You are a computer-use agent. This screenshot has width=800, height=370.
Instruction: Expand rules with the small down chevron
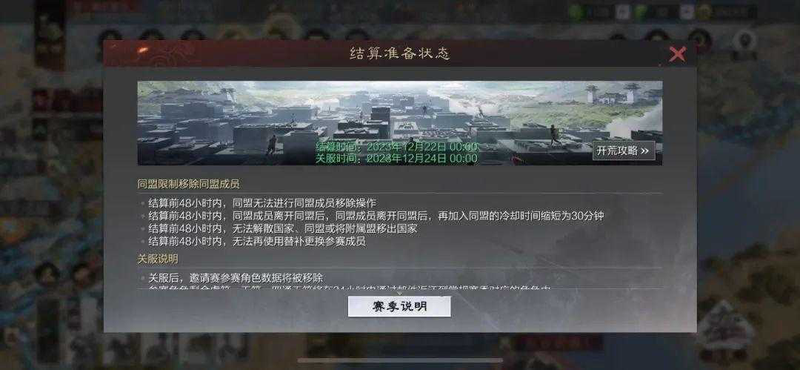[399, 293]
